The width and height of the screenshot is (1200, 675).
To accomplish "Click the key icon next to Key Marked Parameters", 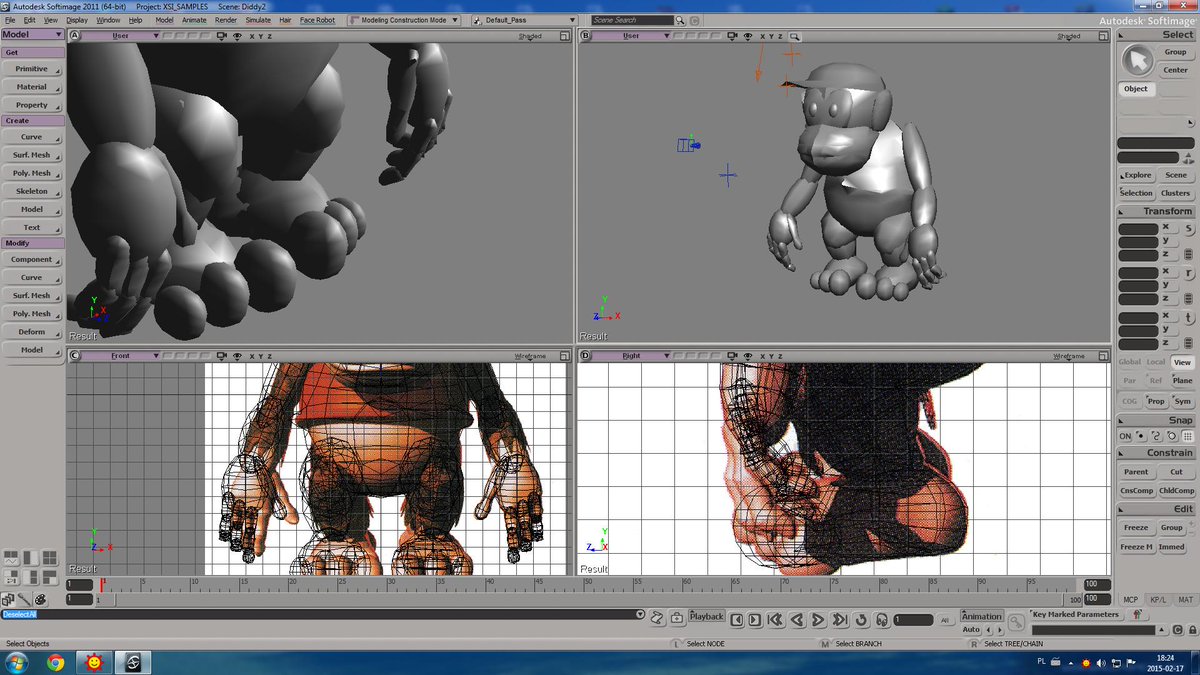I will click(1137, 615).
